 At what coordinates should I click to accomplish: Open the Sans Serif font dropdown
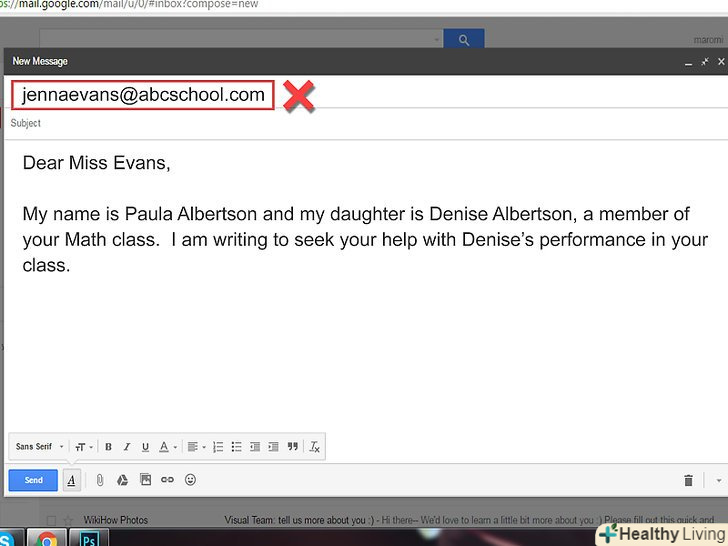click(40, 447)
